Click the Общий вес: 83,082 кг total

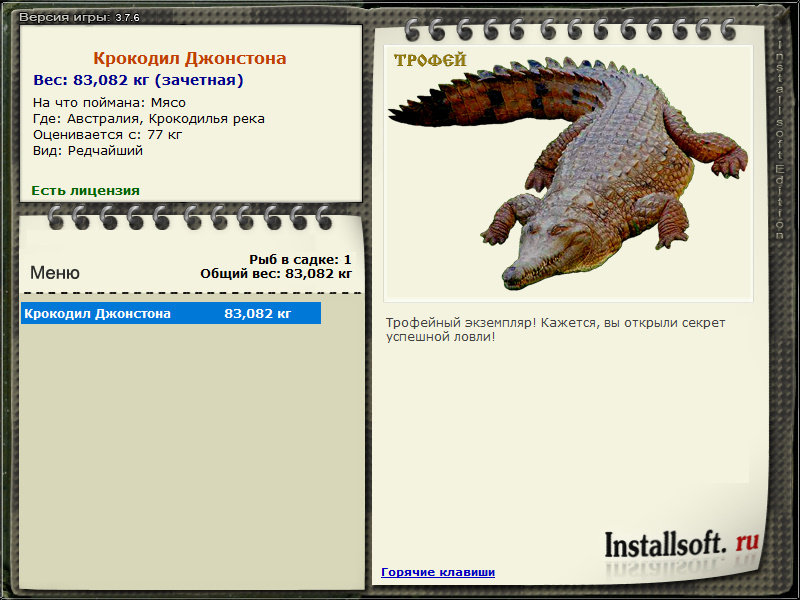coord(276,274)
